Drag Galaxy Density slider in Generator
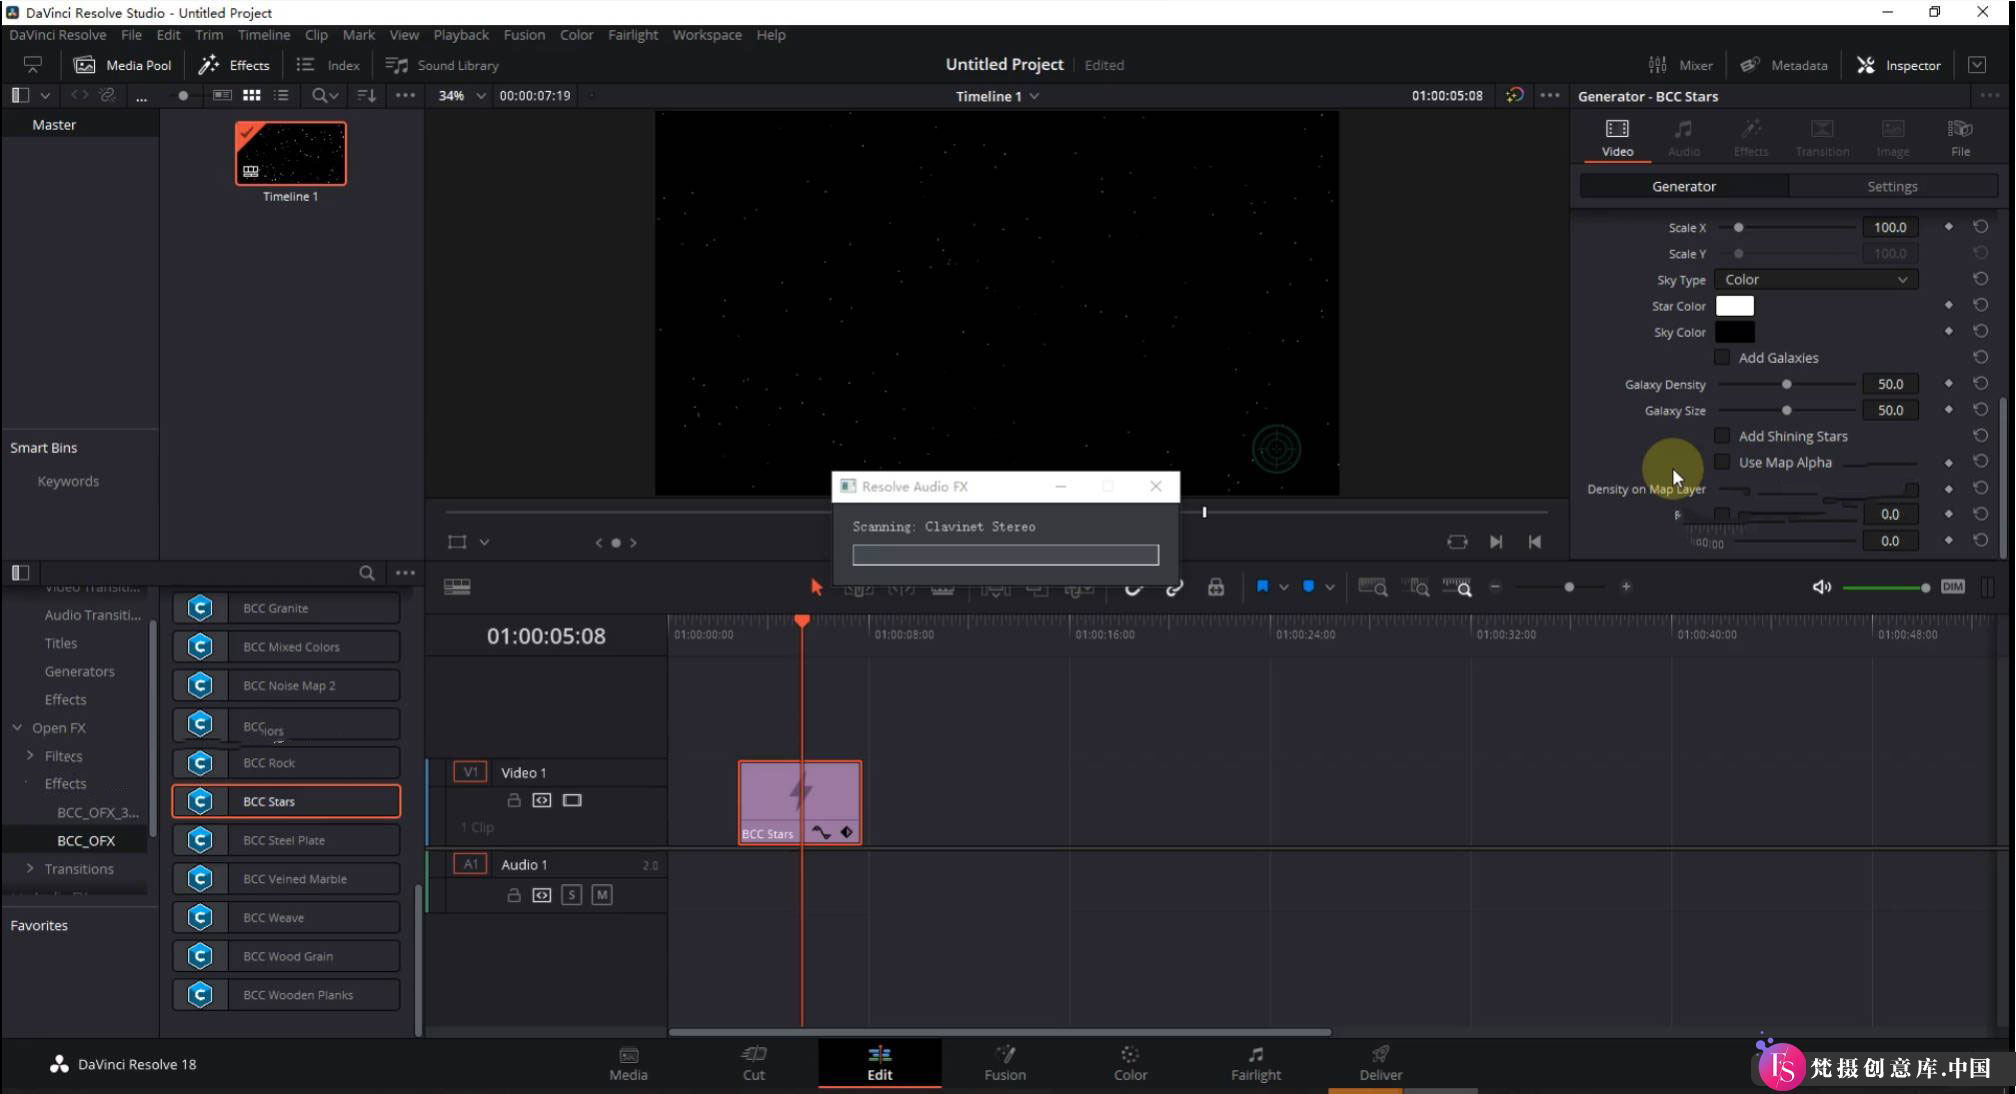Viewport: 2016px width, 1094px height. pyautogui.click(x=1784, y=384)
